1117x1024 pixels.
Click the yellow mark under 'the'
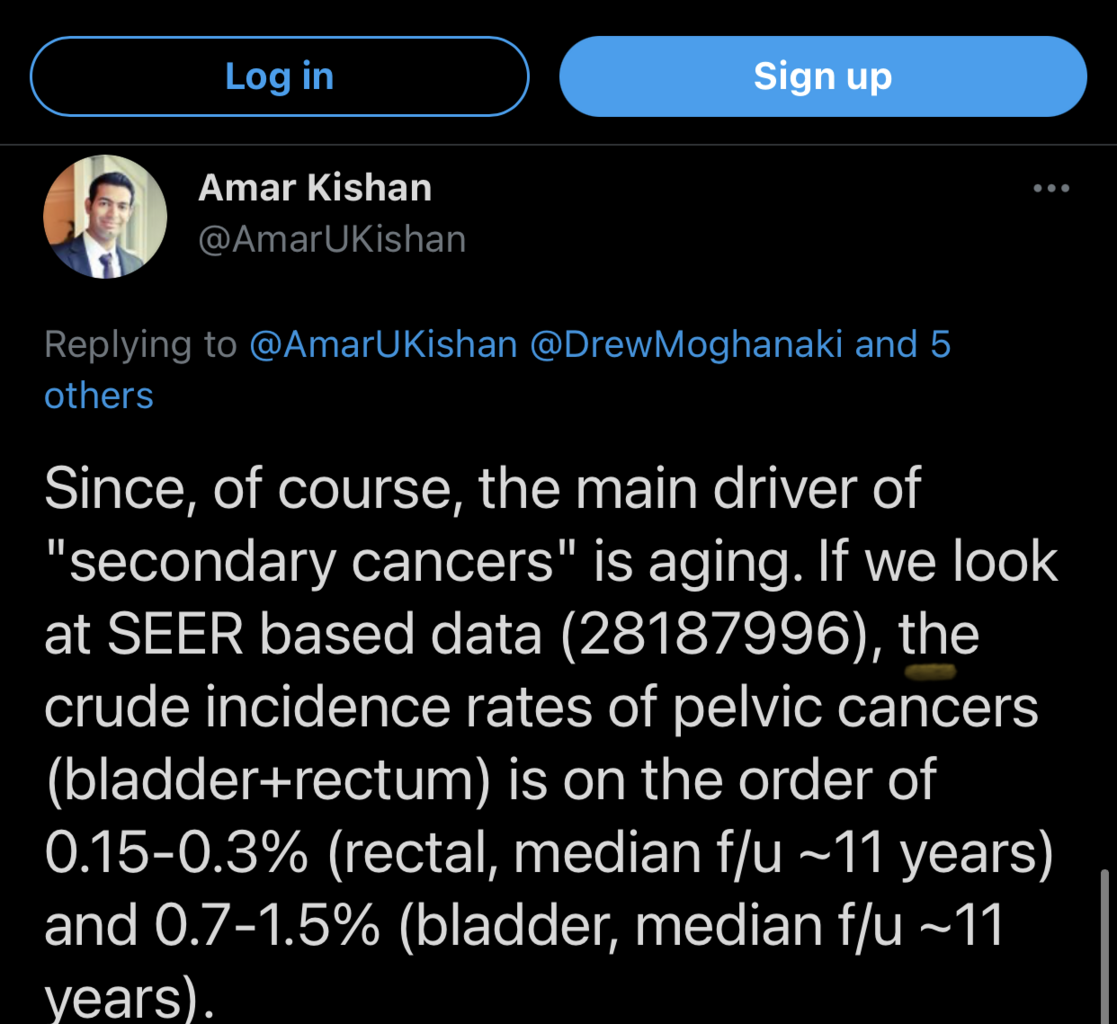tap(930, 671)
